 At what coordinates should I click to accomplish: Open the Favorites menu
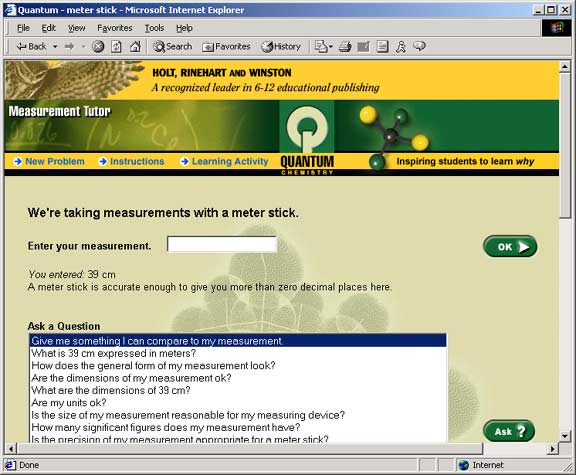[115, 28]
